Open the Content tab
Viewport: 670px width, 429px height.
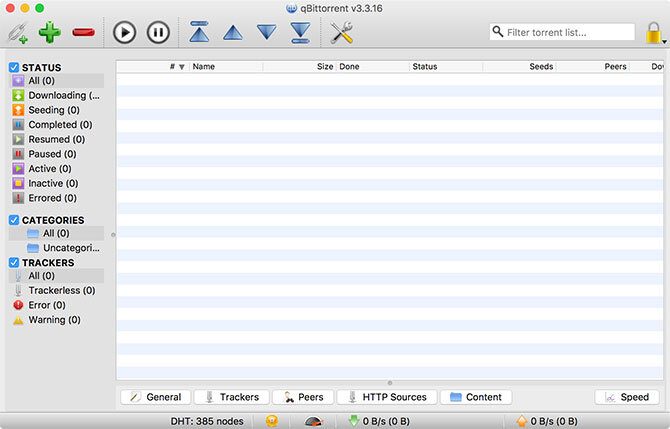476,397
